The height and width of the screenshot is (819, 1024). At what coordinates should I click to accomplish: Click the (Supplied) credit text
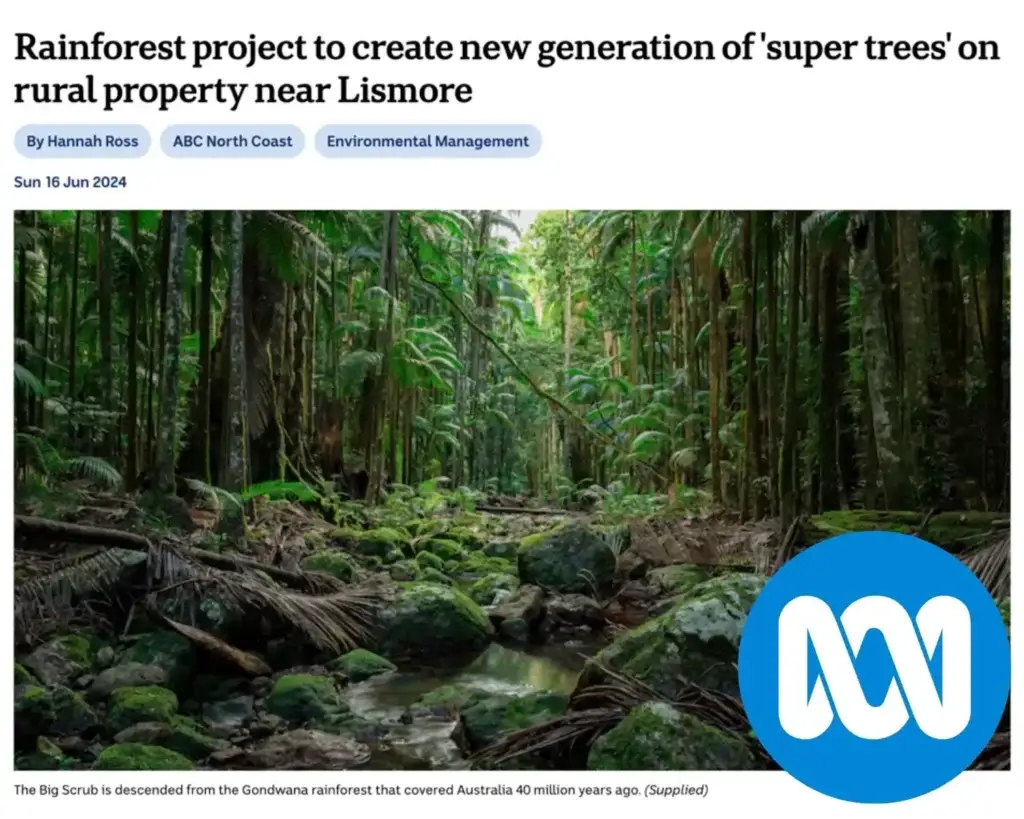pos(676,790)
